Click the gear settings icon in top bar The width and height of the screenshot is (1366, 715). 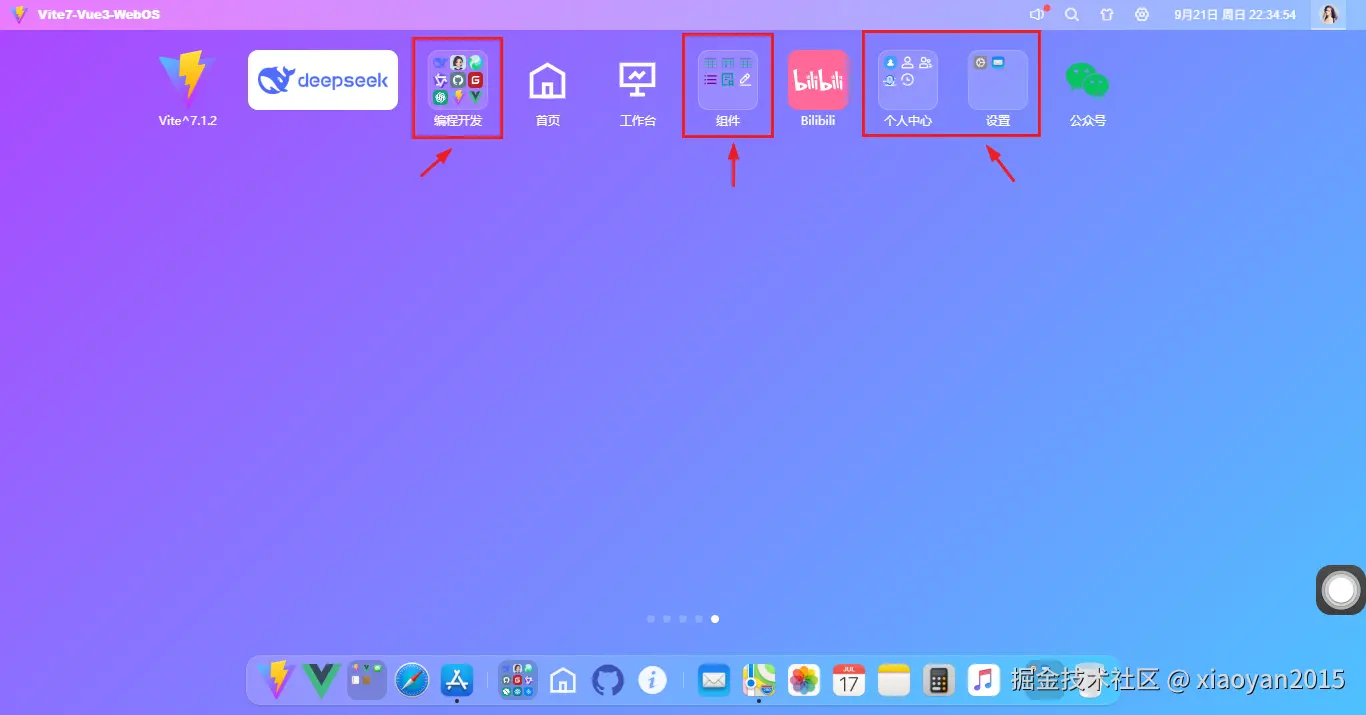point(1142,15)
